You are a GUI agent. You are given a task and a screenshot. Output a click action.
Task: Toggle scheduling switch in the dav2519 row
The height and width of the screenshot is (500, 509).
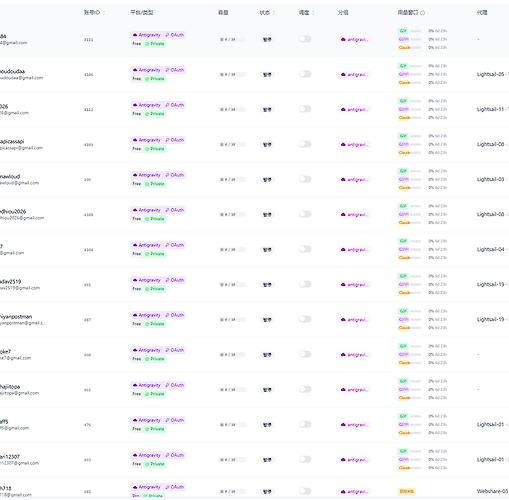[x=305, y=284]
